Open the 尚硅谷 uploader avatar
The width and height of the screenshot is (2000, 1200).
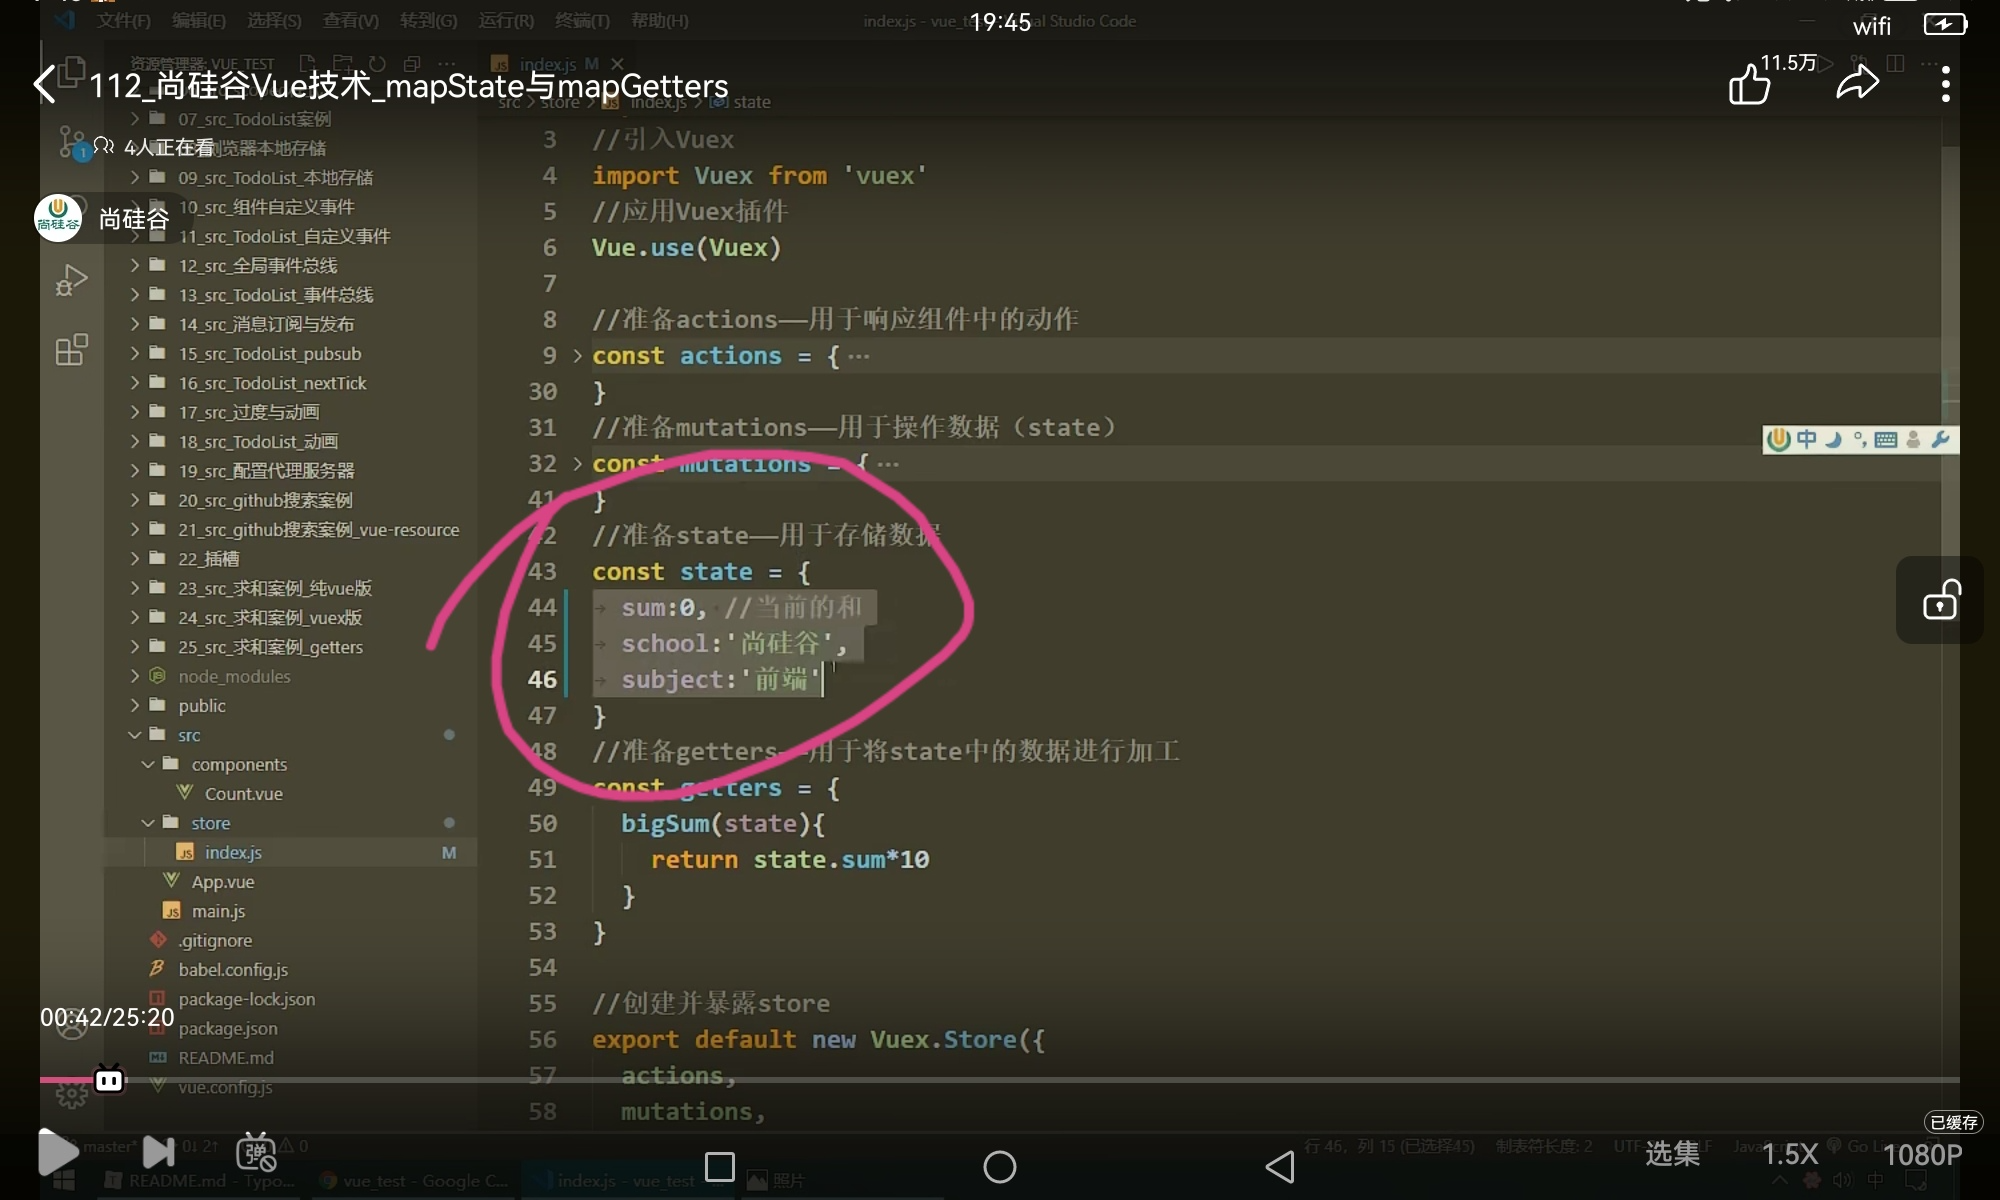58,218
